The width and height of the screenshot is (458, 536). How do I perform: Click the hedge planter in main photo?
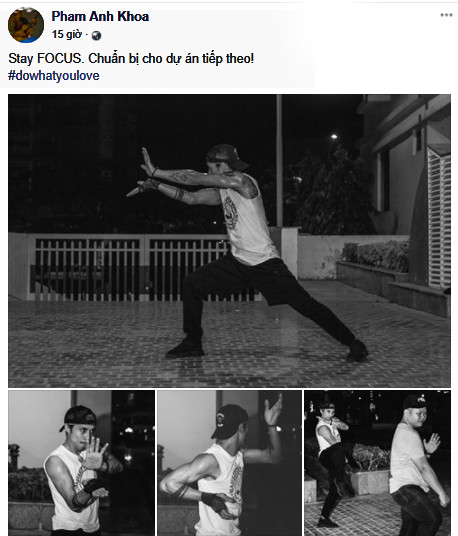point(376,256)
